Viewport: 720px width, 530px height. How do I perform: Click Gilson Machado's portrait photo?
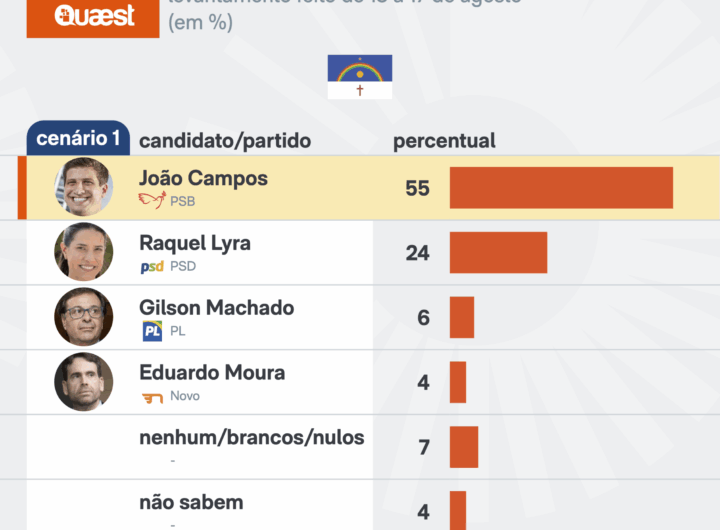coord(83,317)
